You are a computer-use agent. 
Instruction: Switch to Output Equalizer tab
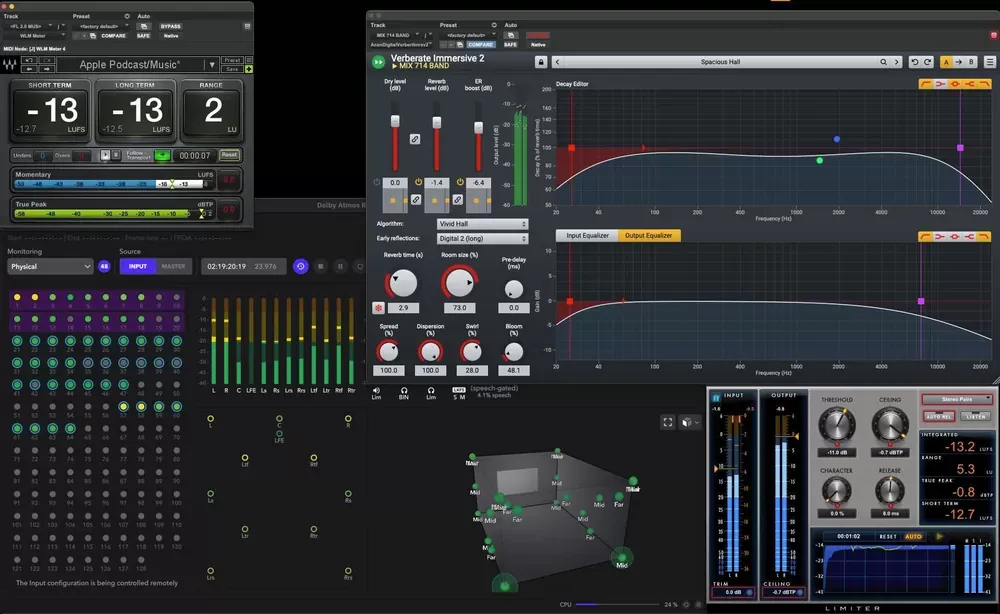pyautogui.click(x=649, y=235)
